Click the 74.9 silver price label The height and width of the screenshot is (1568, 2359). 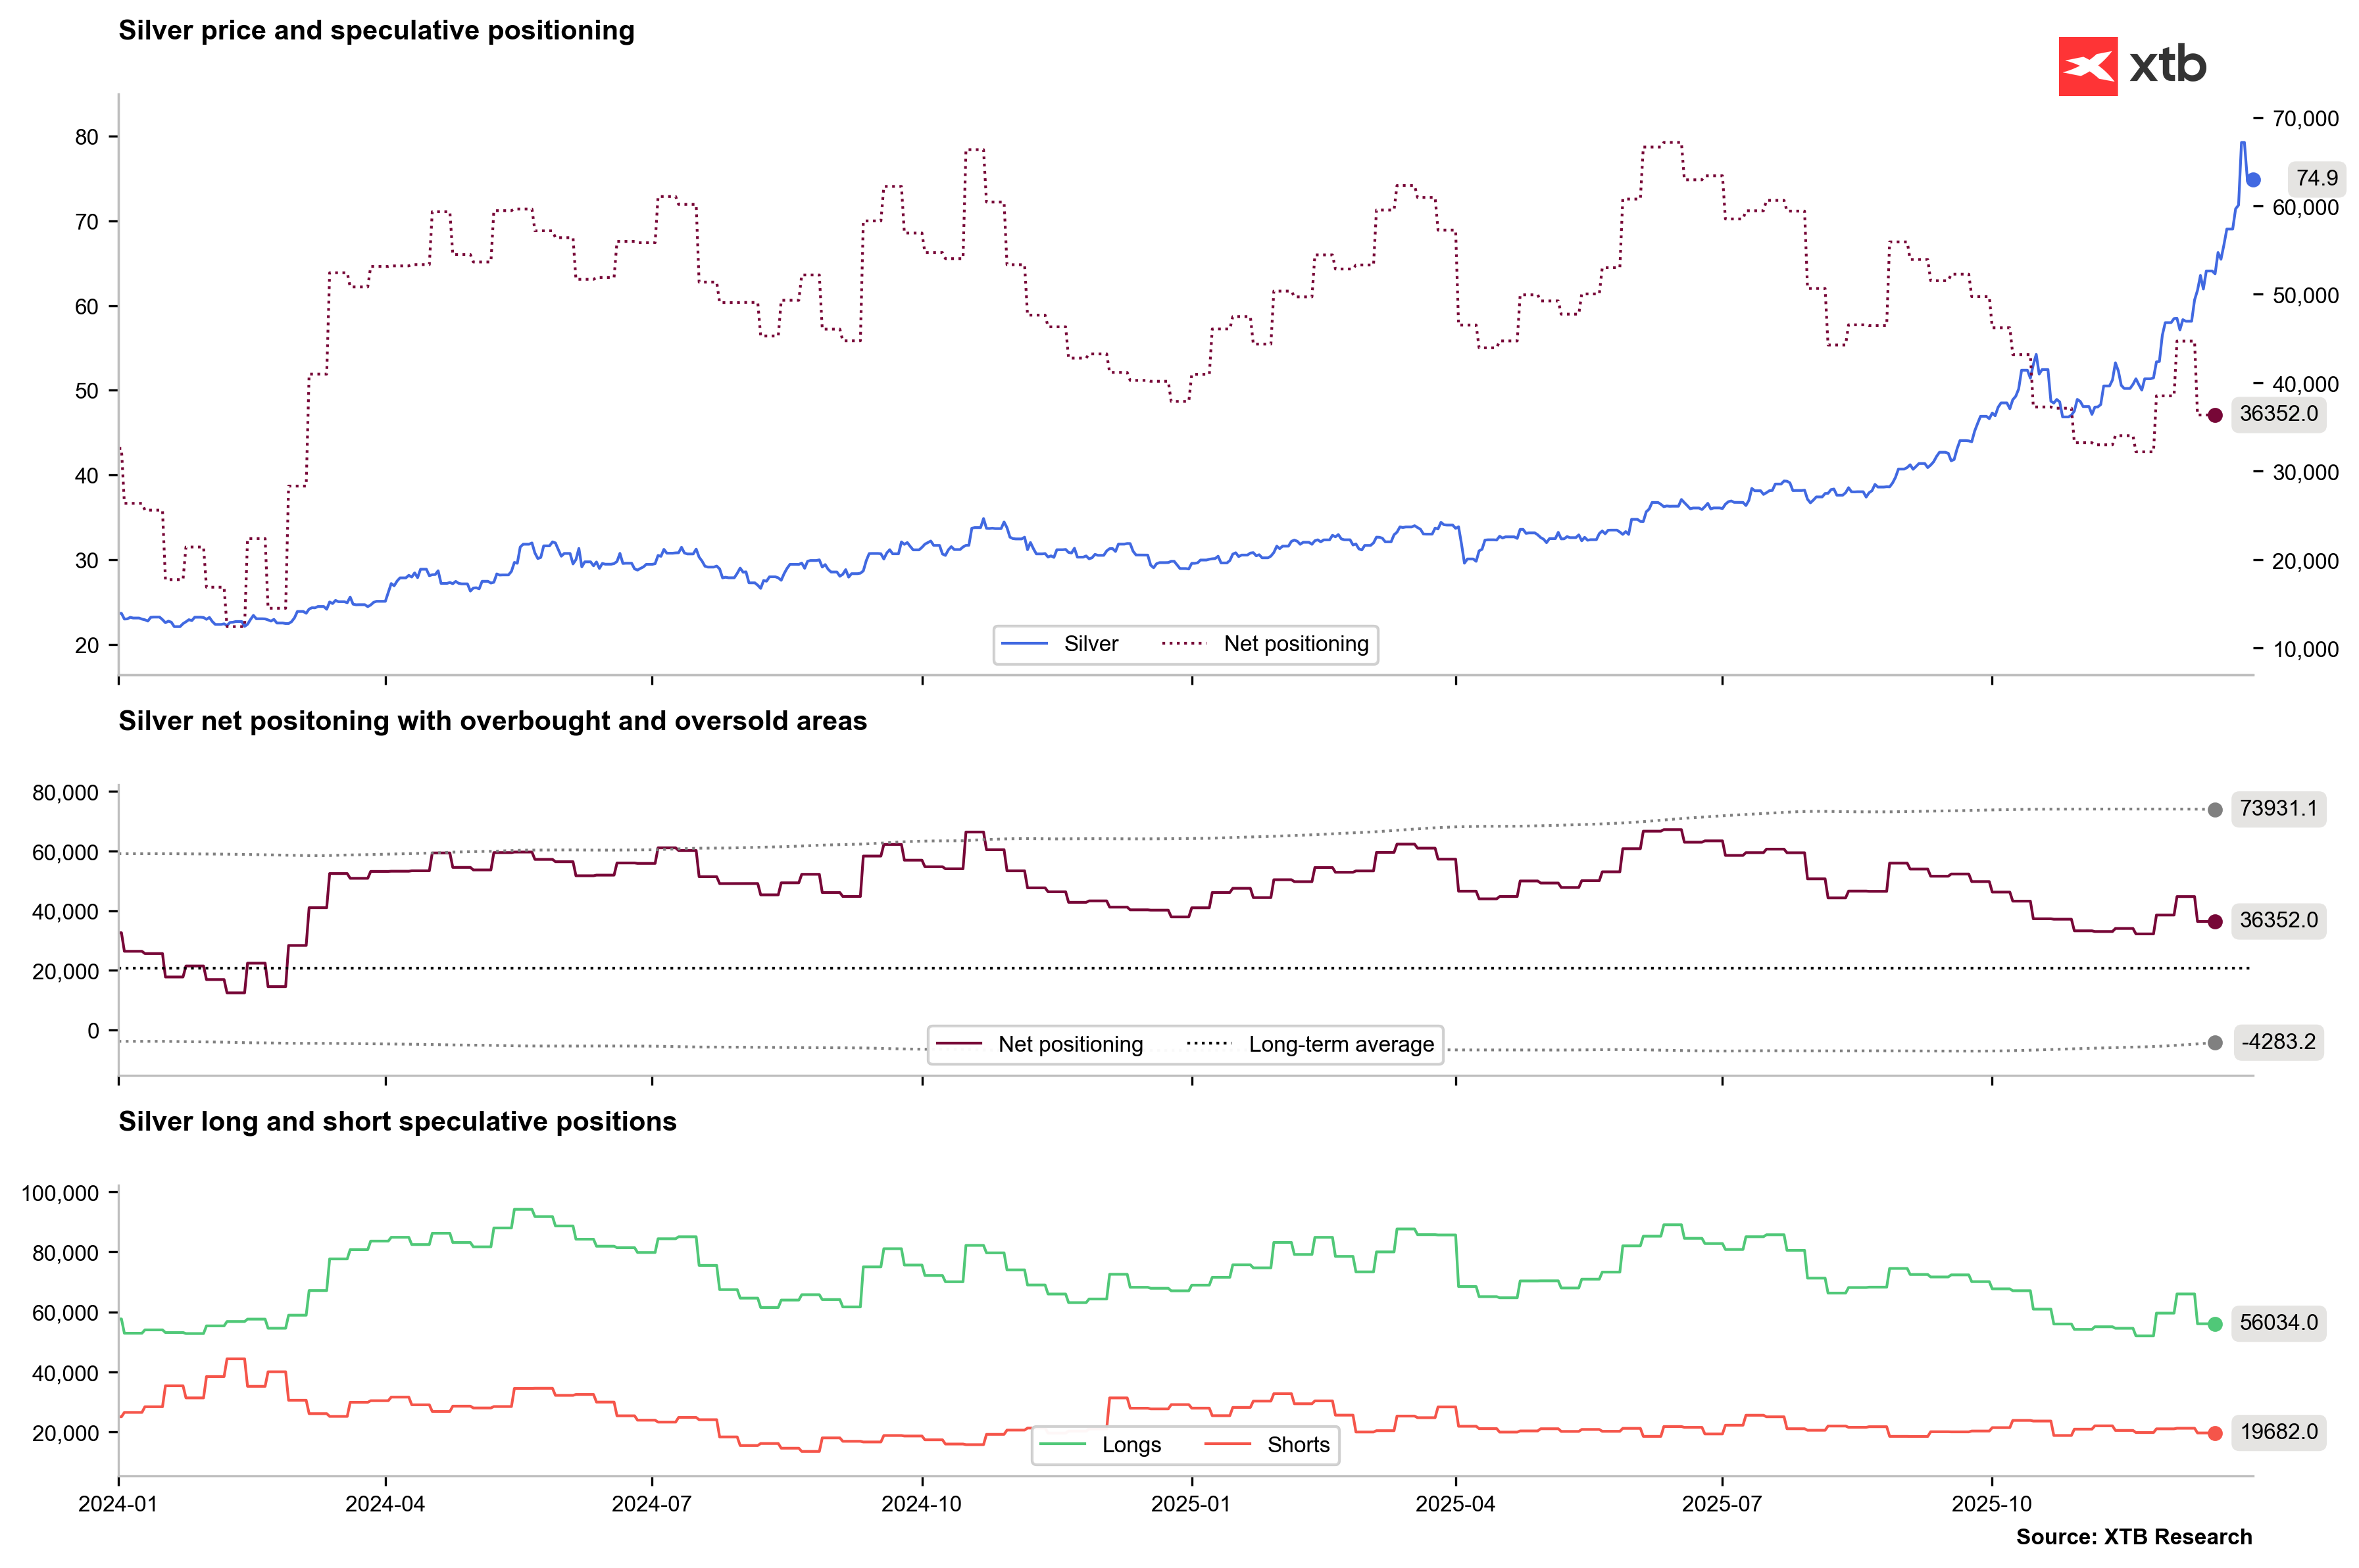click(x=2316, y=178)
